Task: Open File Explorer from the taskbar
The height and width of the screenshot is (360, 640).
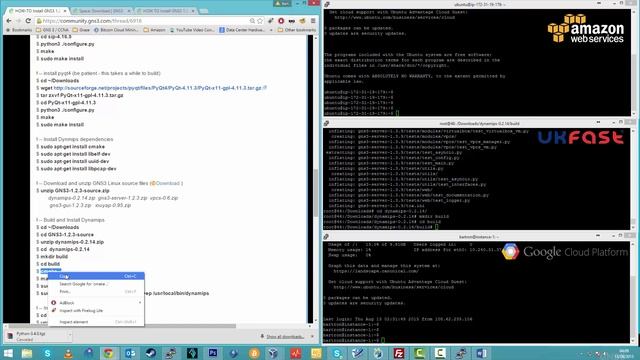Action: (x=27, y=353)
